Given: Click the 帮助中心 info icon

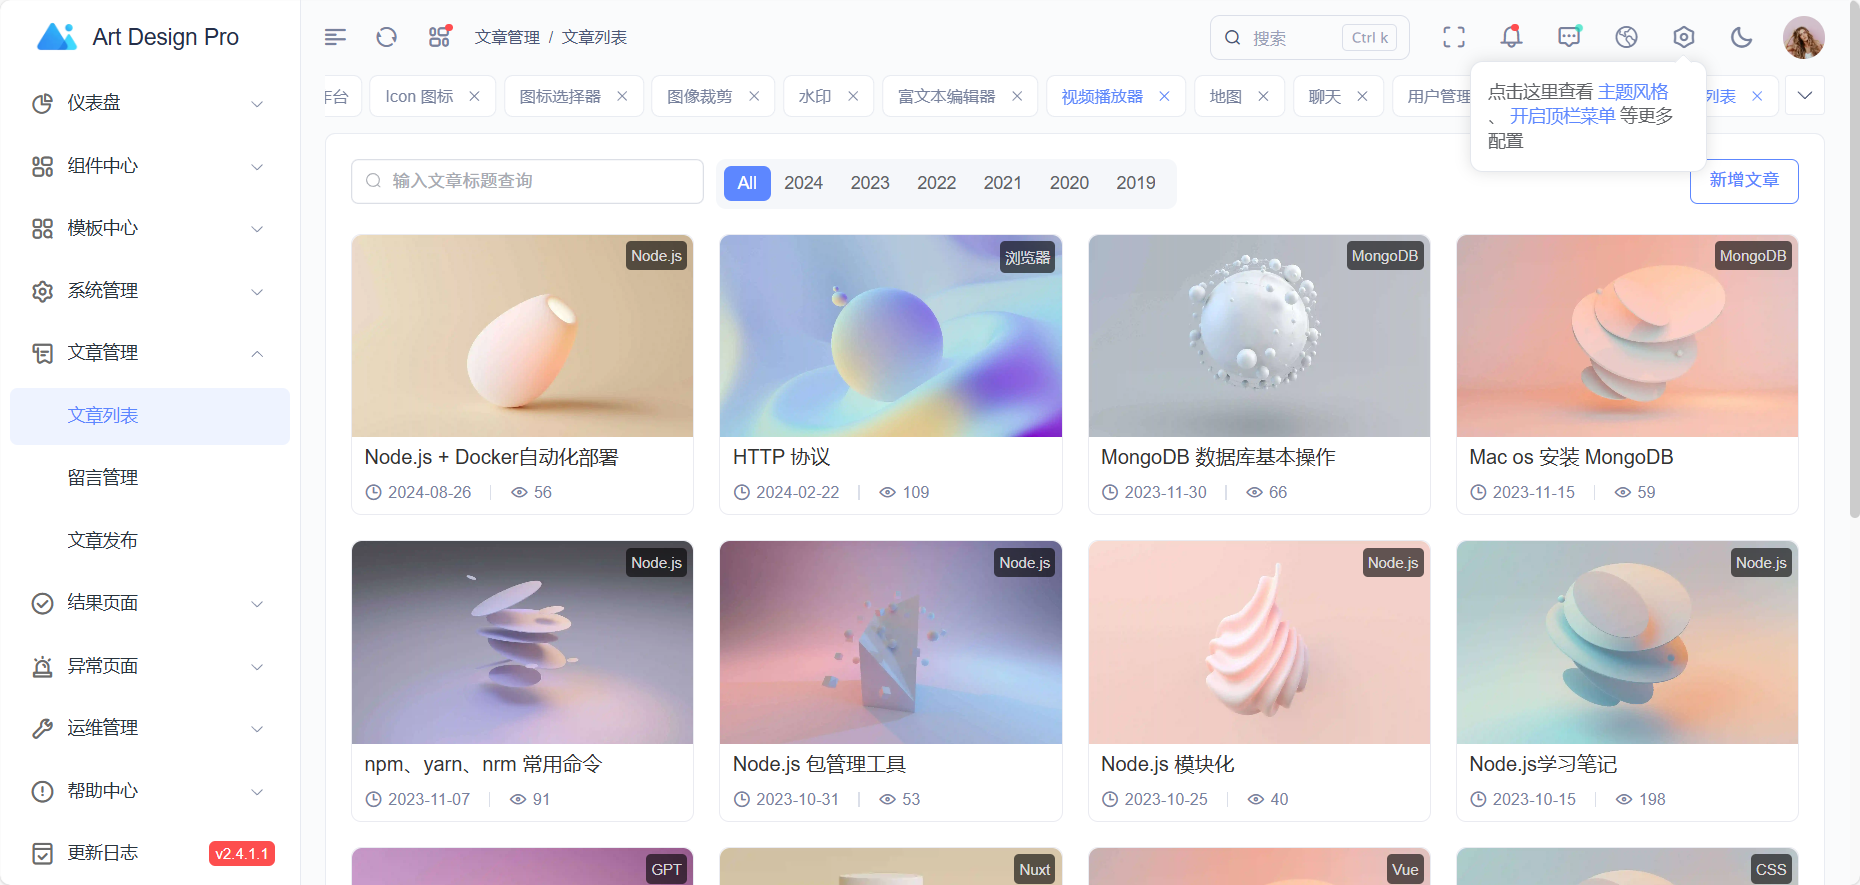Looking at the screenshot, I should pos(42,791).
